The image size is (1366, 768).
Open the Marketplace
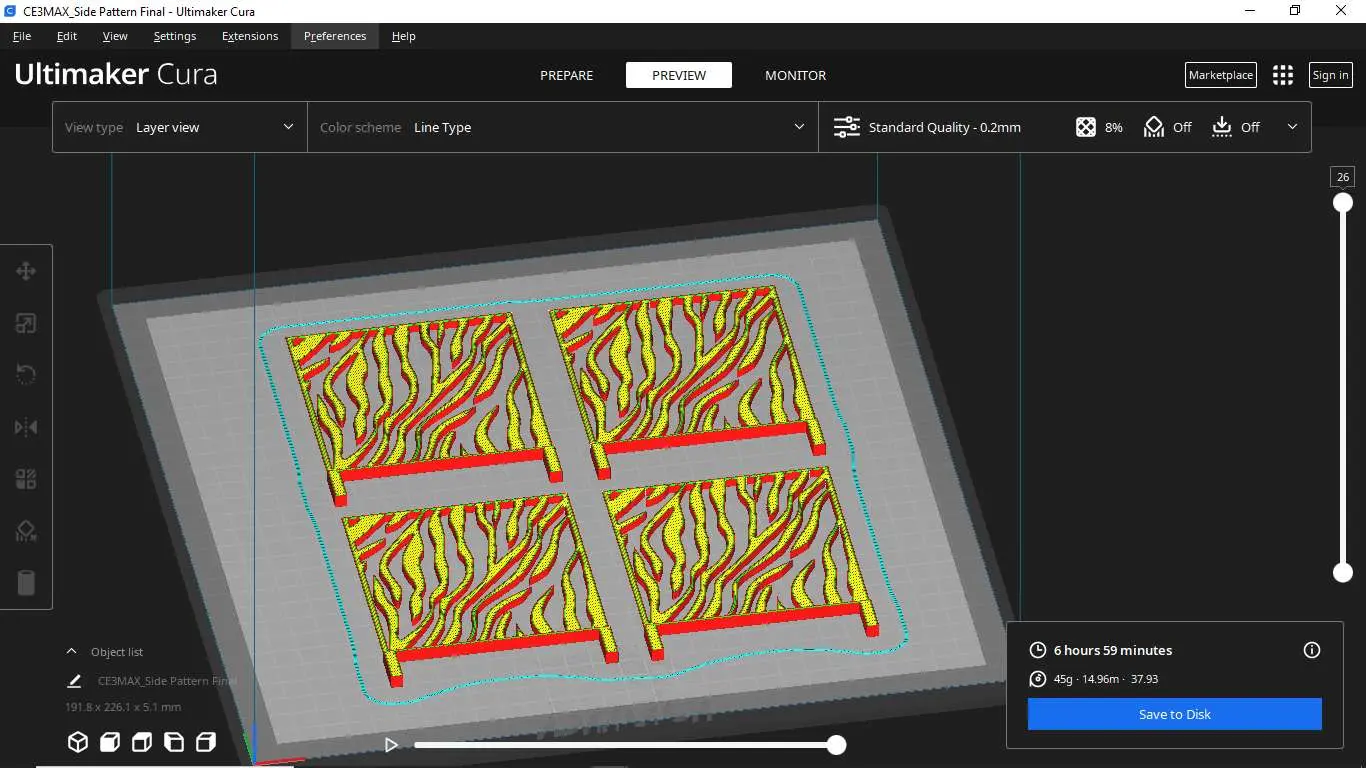point(1221,75)
